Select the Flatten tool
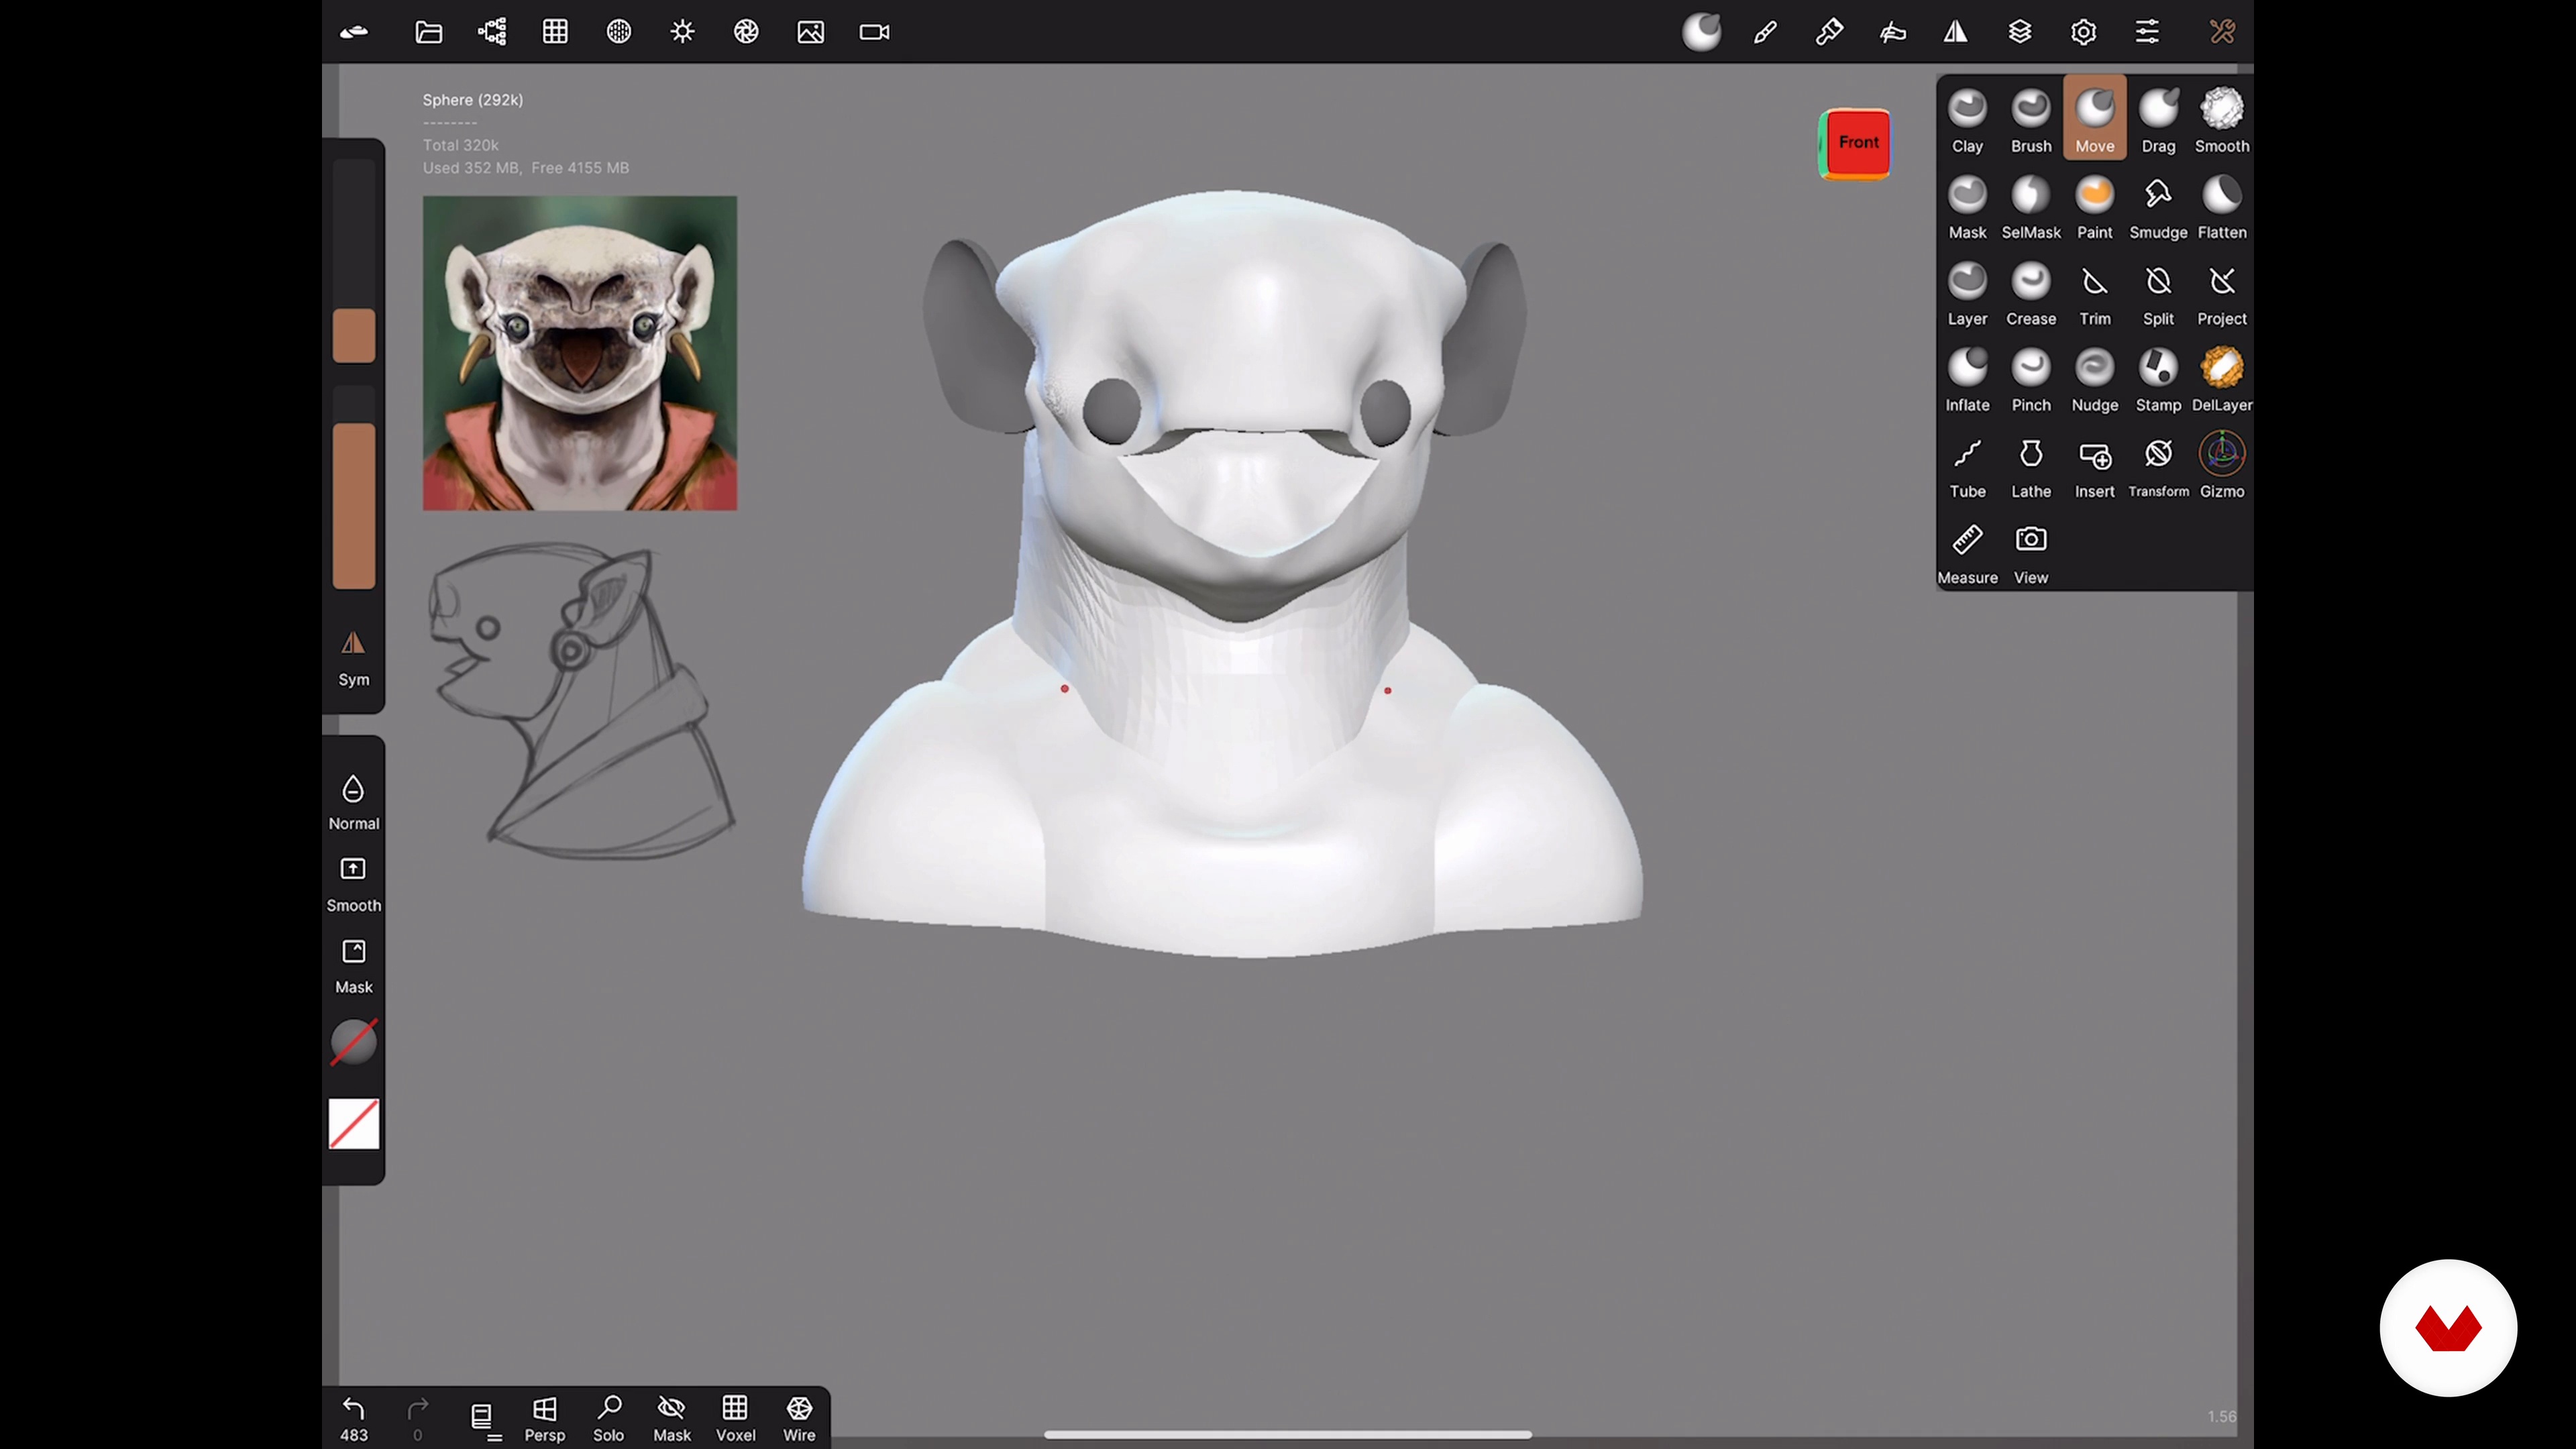This screenshot has height=1449, width=2576. [x=2222, y=207]
